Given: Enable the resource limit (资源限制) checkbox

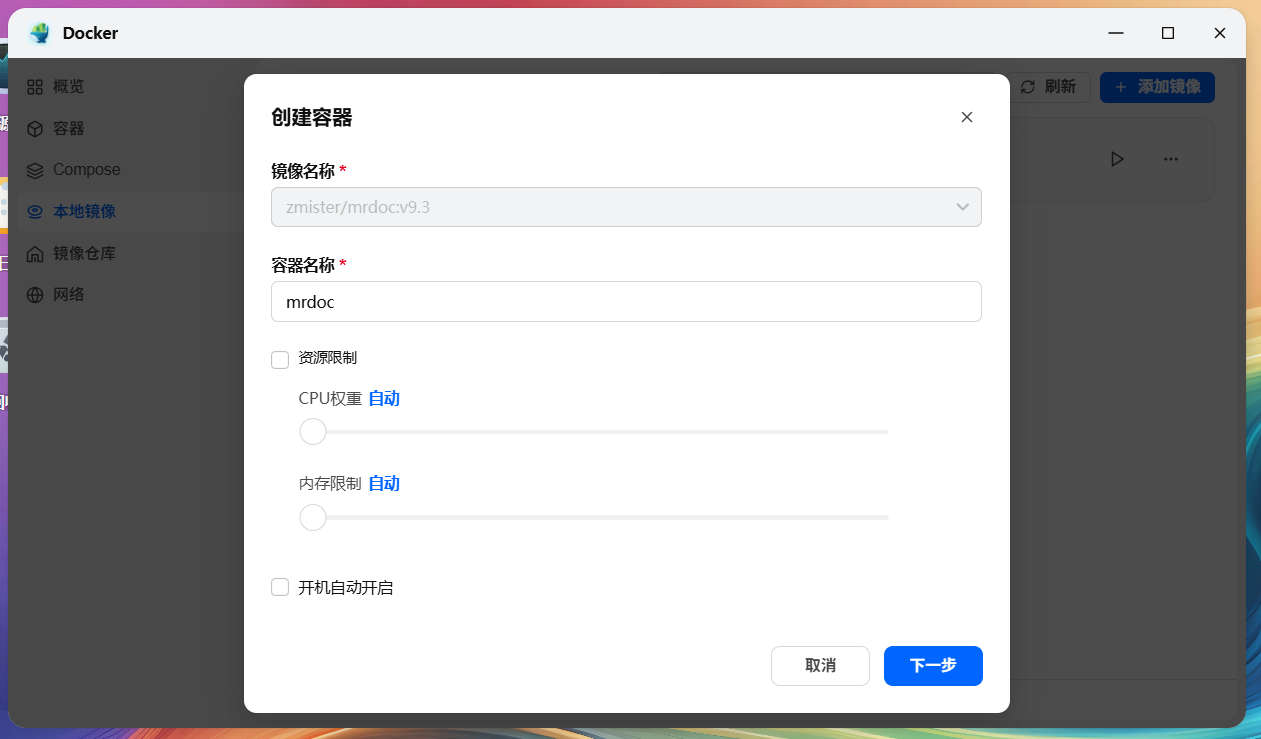Looking at the screenshot, I should [280, 359].
